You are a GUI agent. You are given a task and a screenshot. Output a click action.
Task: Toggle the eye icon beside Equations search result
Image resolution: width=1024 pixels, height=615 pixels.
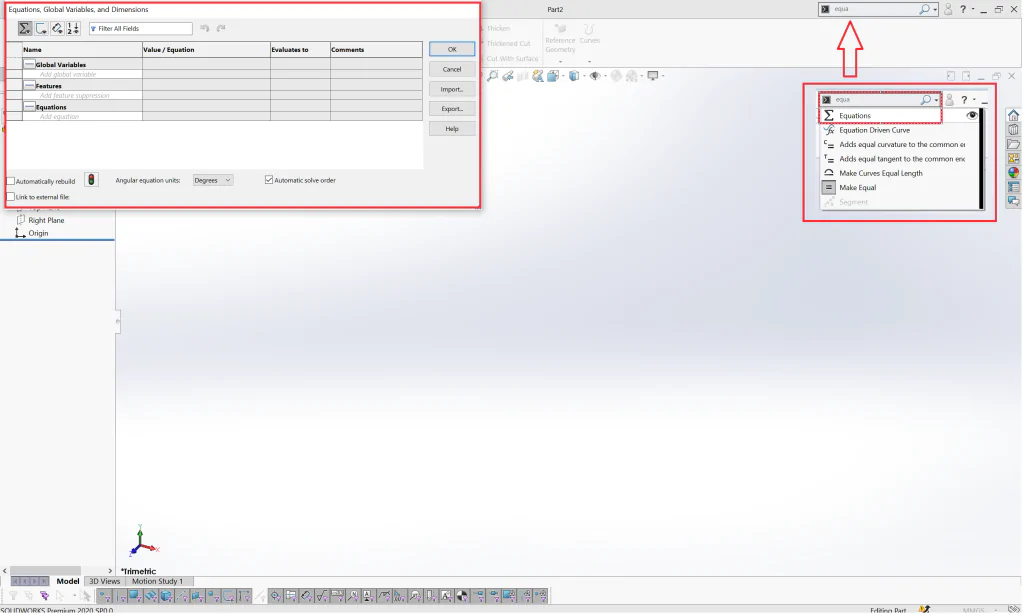[x=972, y=116]
